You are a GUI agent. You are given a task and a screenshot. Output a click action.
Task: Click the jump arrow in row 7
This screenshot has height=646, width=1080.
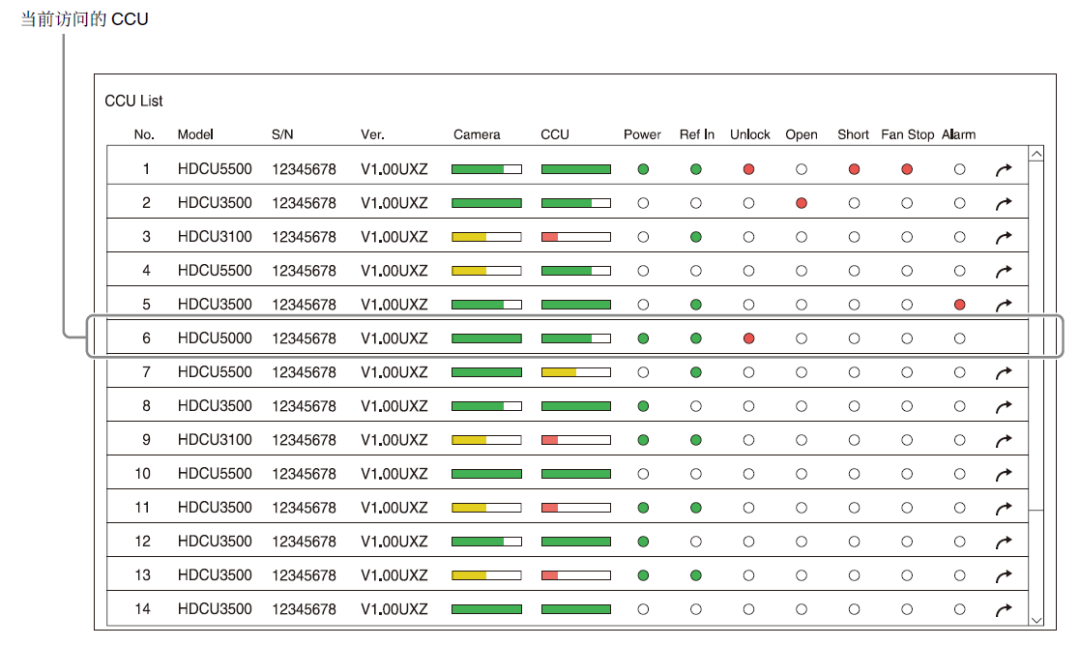click(1004, 373)
